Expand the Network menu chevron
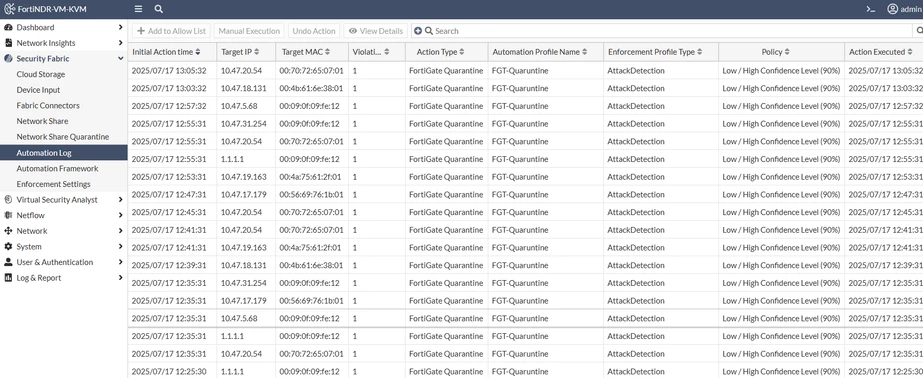 [120, 231]
